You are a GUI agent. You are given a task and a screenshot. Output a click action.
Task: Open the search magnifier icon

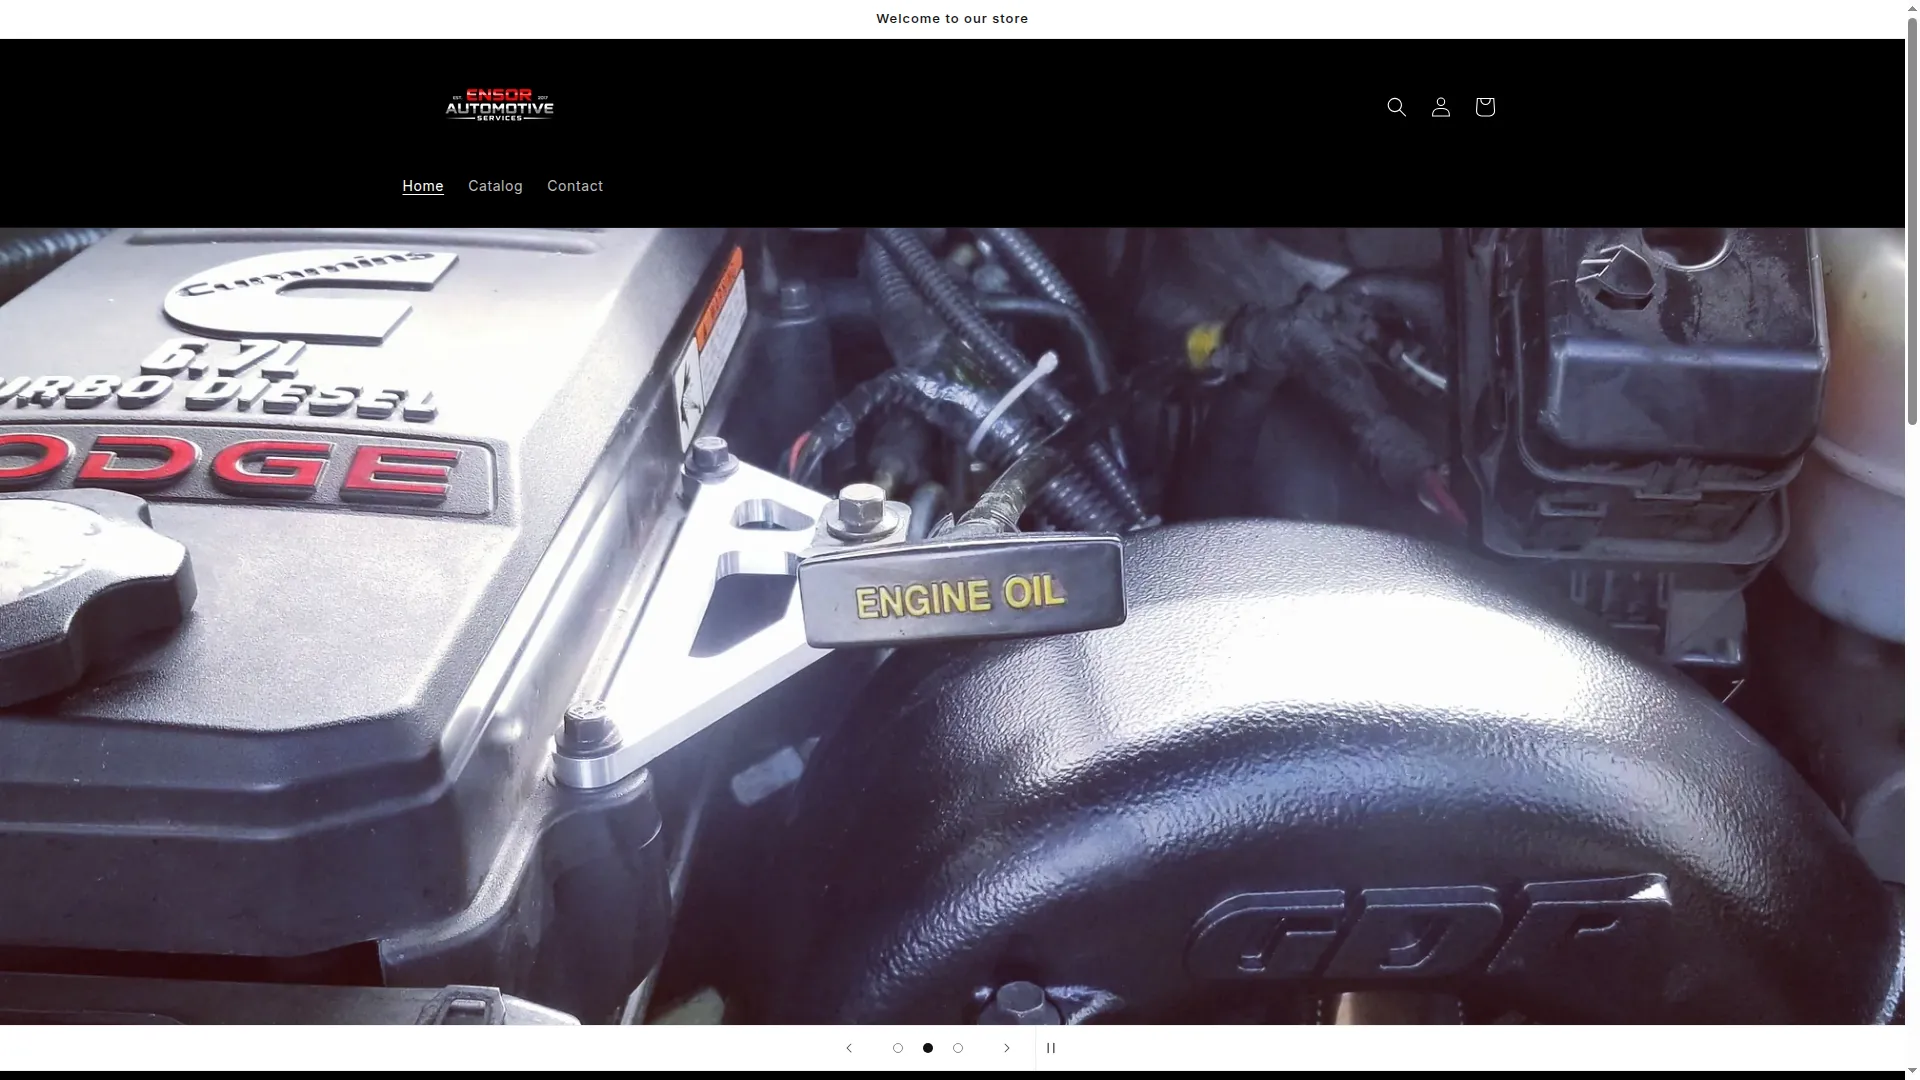pyautogui.click(x=1397, y=107)
